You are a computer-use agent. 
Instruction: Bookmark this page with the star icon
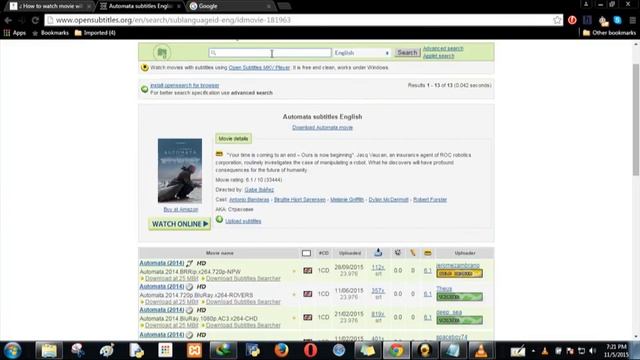pyautogui.click(x=557, y=20)
